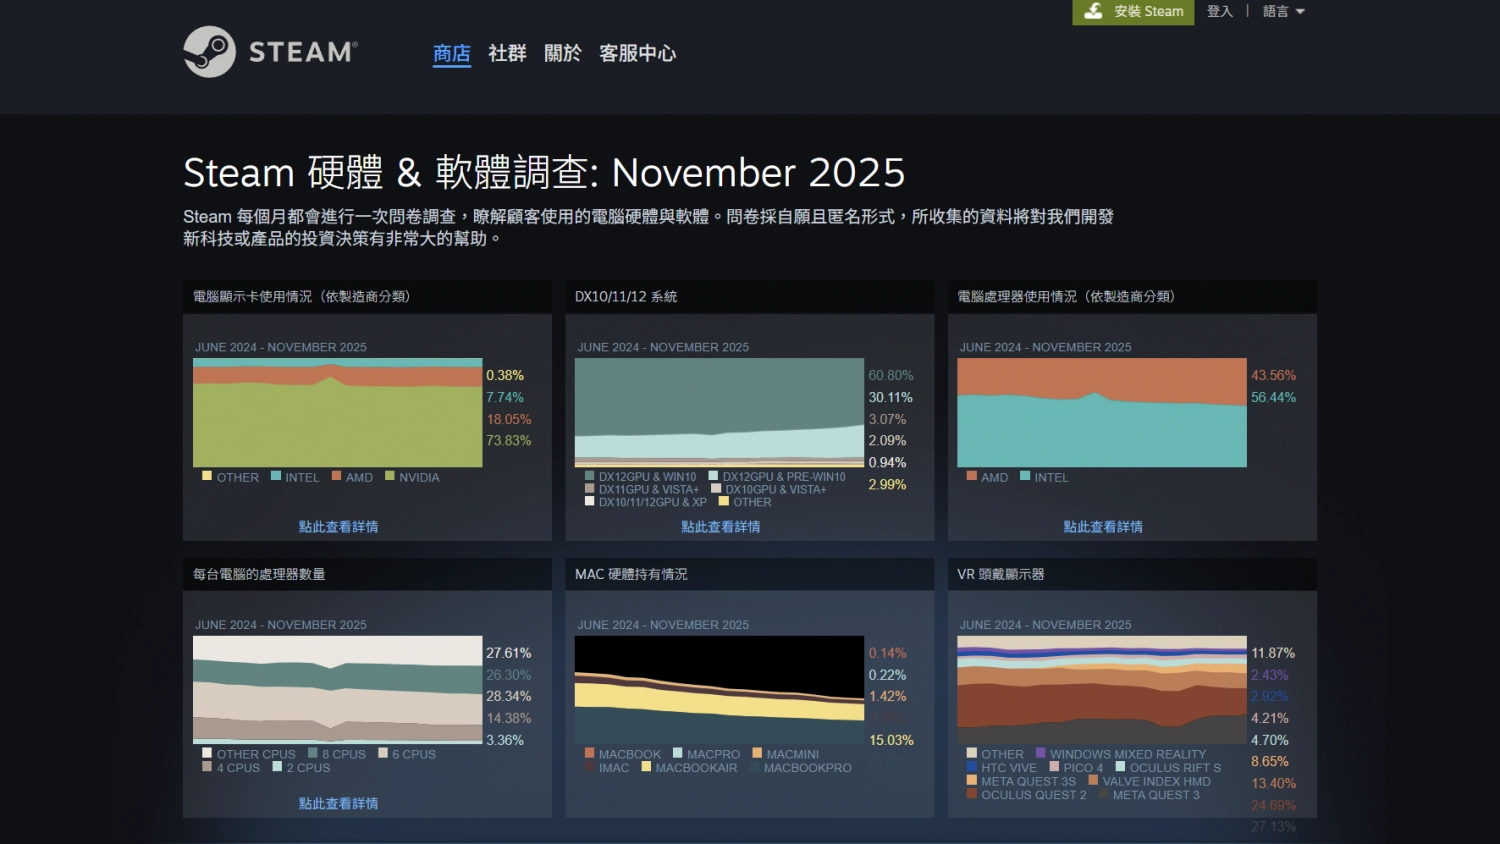
Task: Open the 客服中心 support menu
Action: pyautogui.click(x=637, y=53)
